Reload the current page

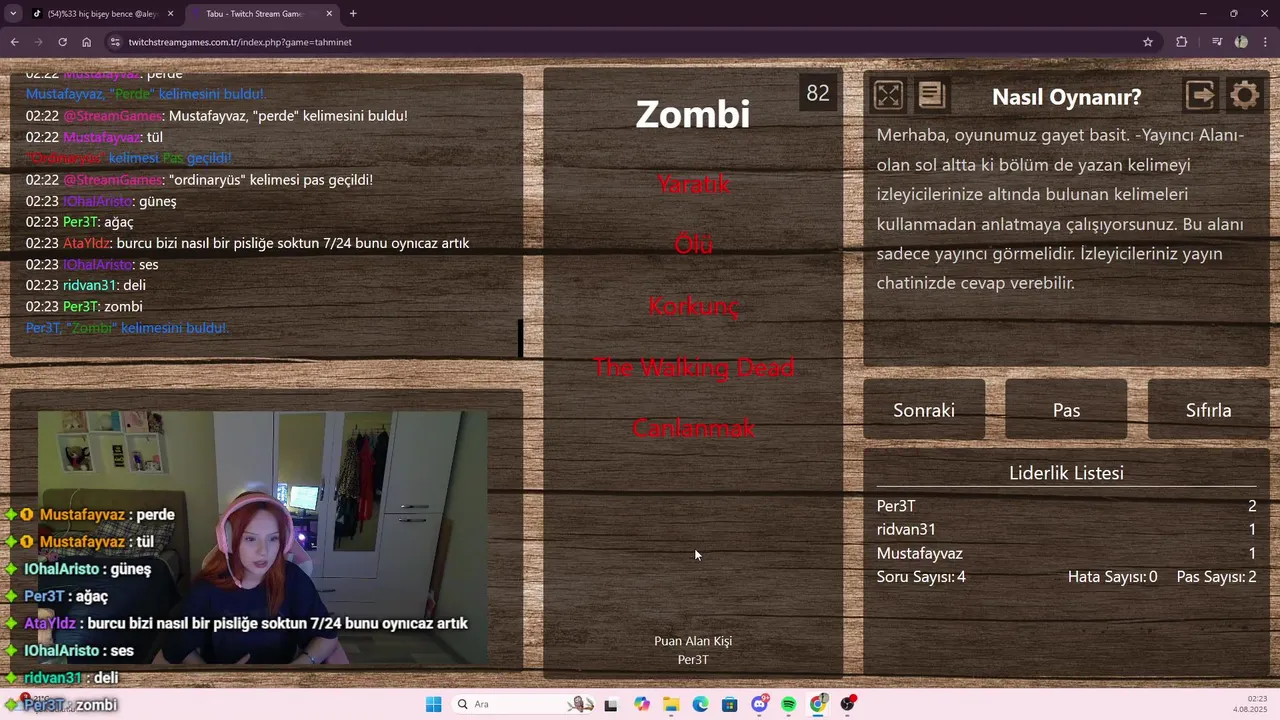click(x=62, y=42)
